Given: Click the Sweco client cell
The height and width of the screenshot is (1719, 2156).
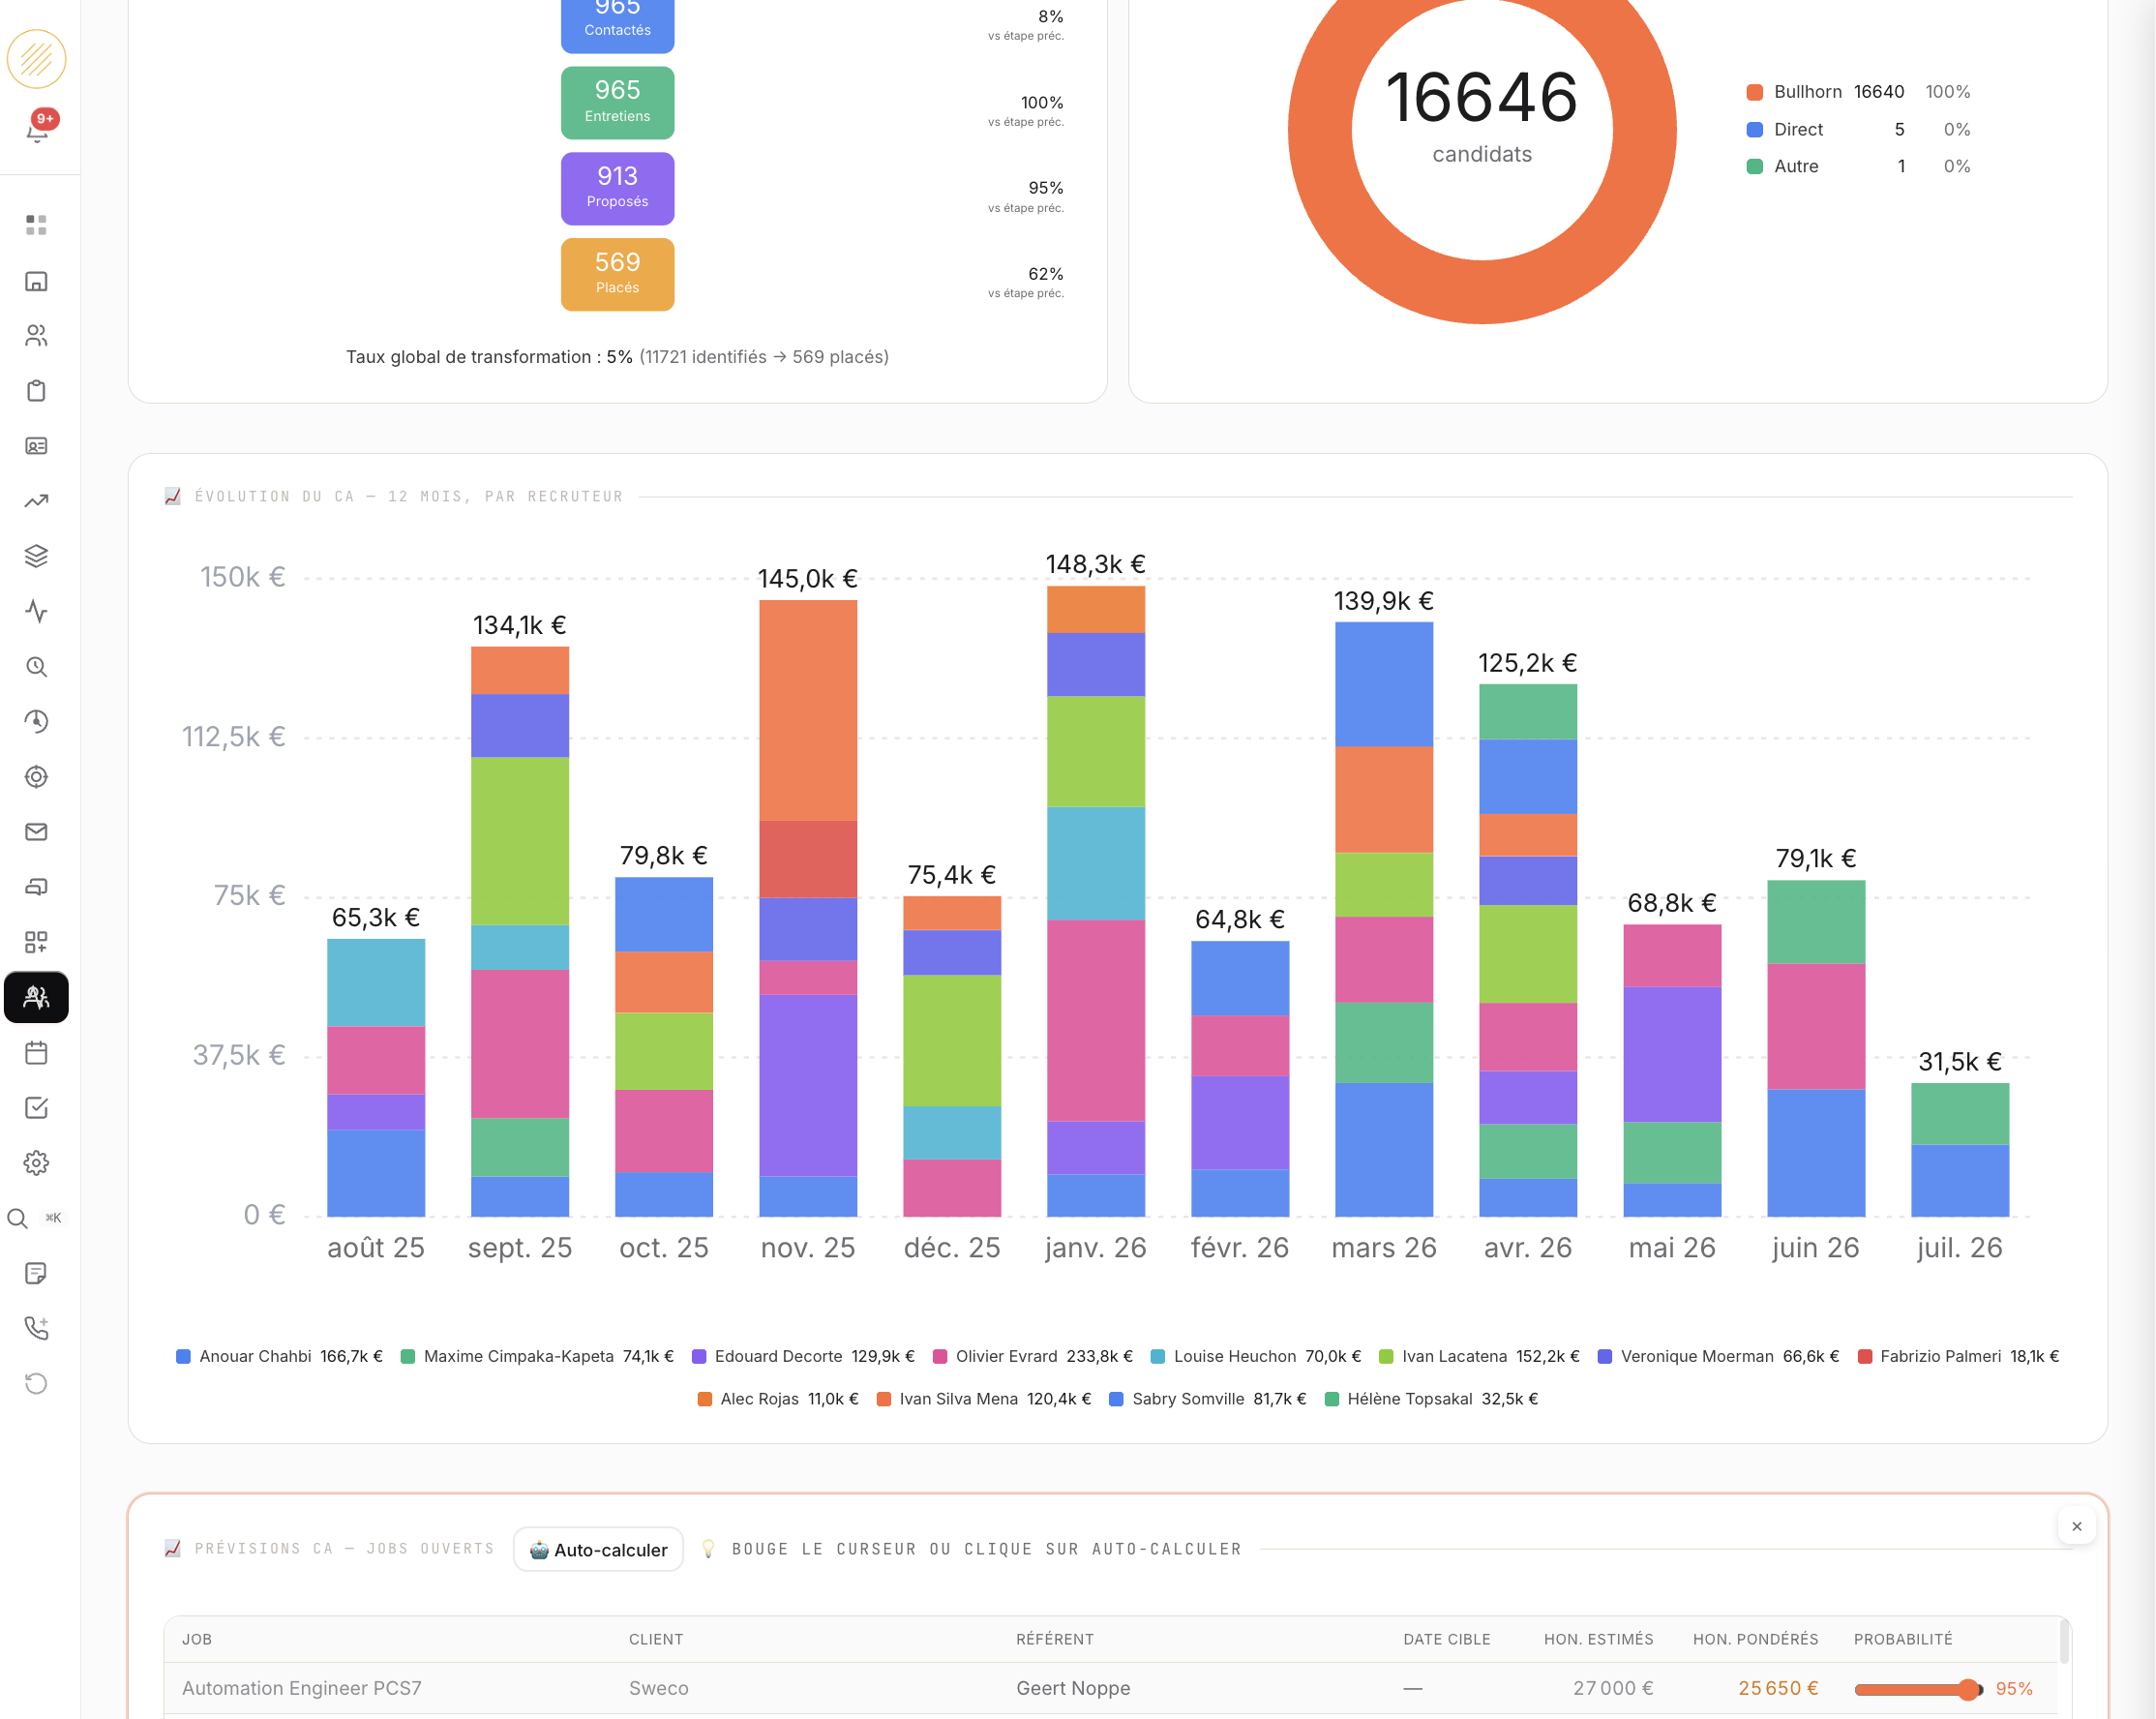Looking at the screenshot, I should 659,1689.
